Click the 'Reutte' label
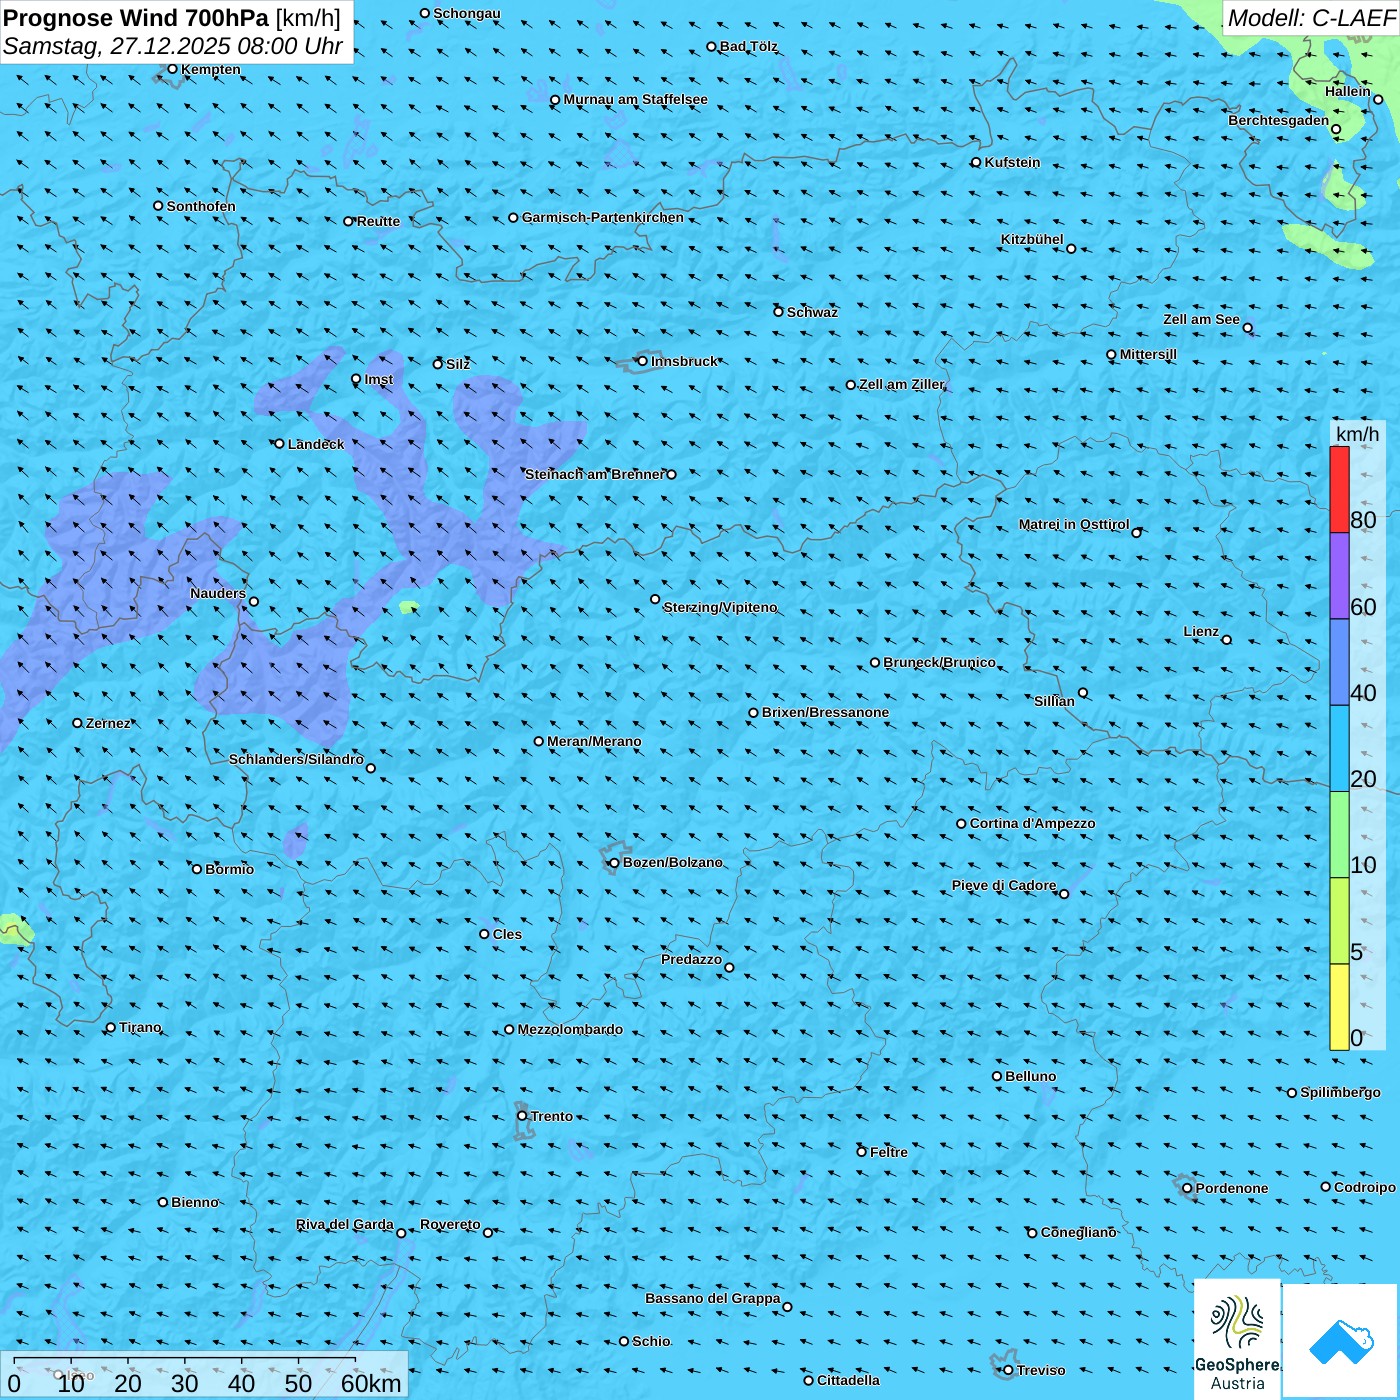Screen dimensions: 1400x1400 [x=378, y=221]
